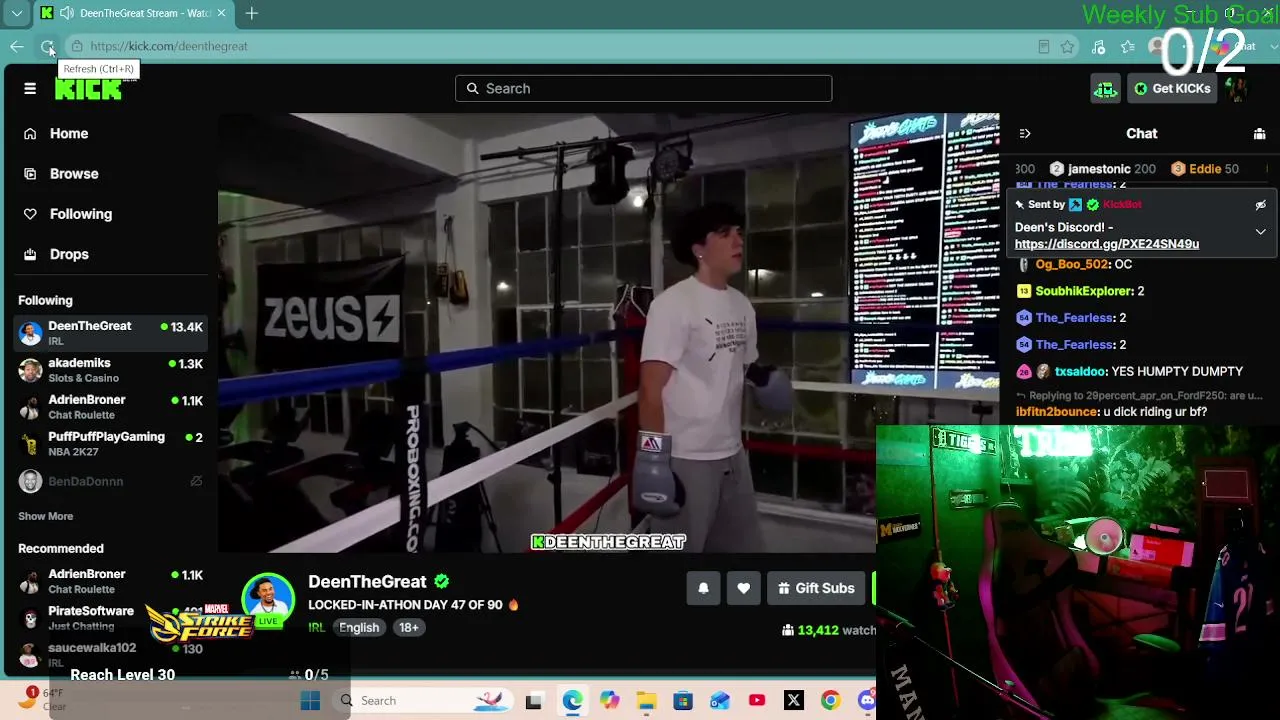Screen dimensions: 1280x720
Task: Click the DeenTheGreat channel name heading
Action: pos(367,582)
